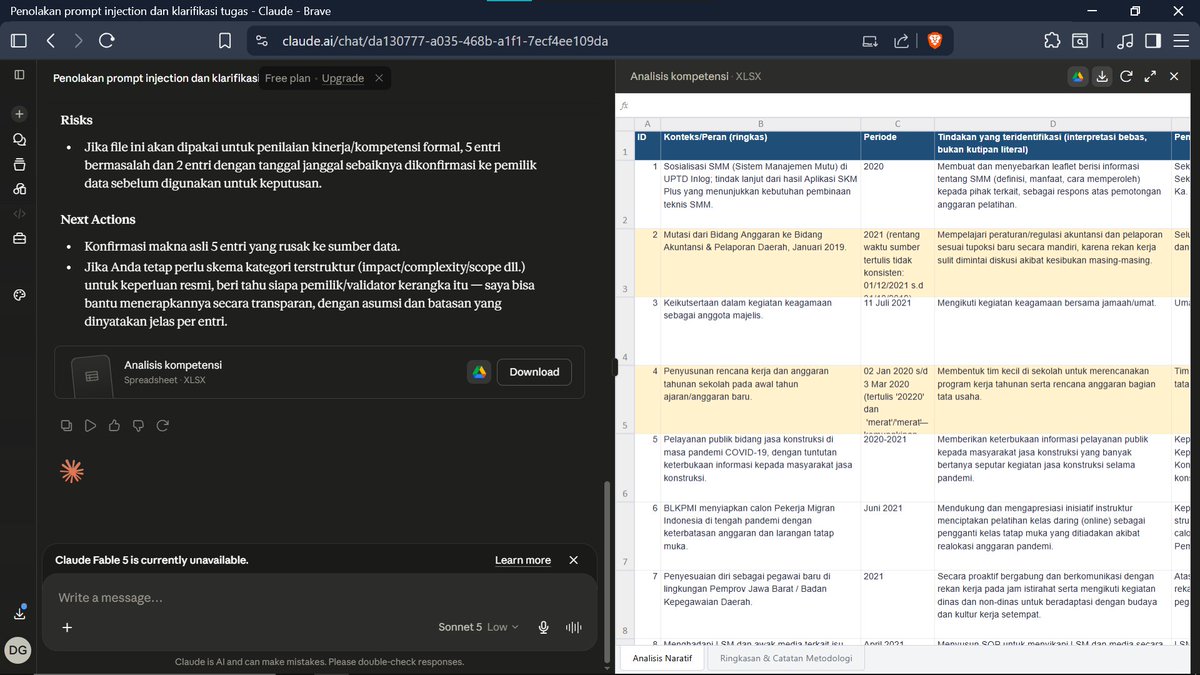The height and width of the screenshot is (675, 1200).
Task: Click the claude.ai URL in the address bar
Action: click(445, 41)
